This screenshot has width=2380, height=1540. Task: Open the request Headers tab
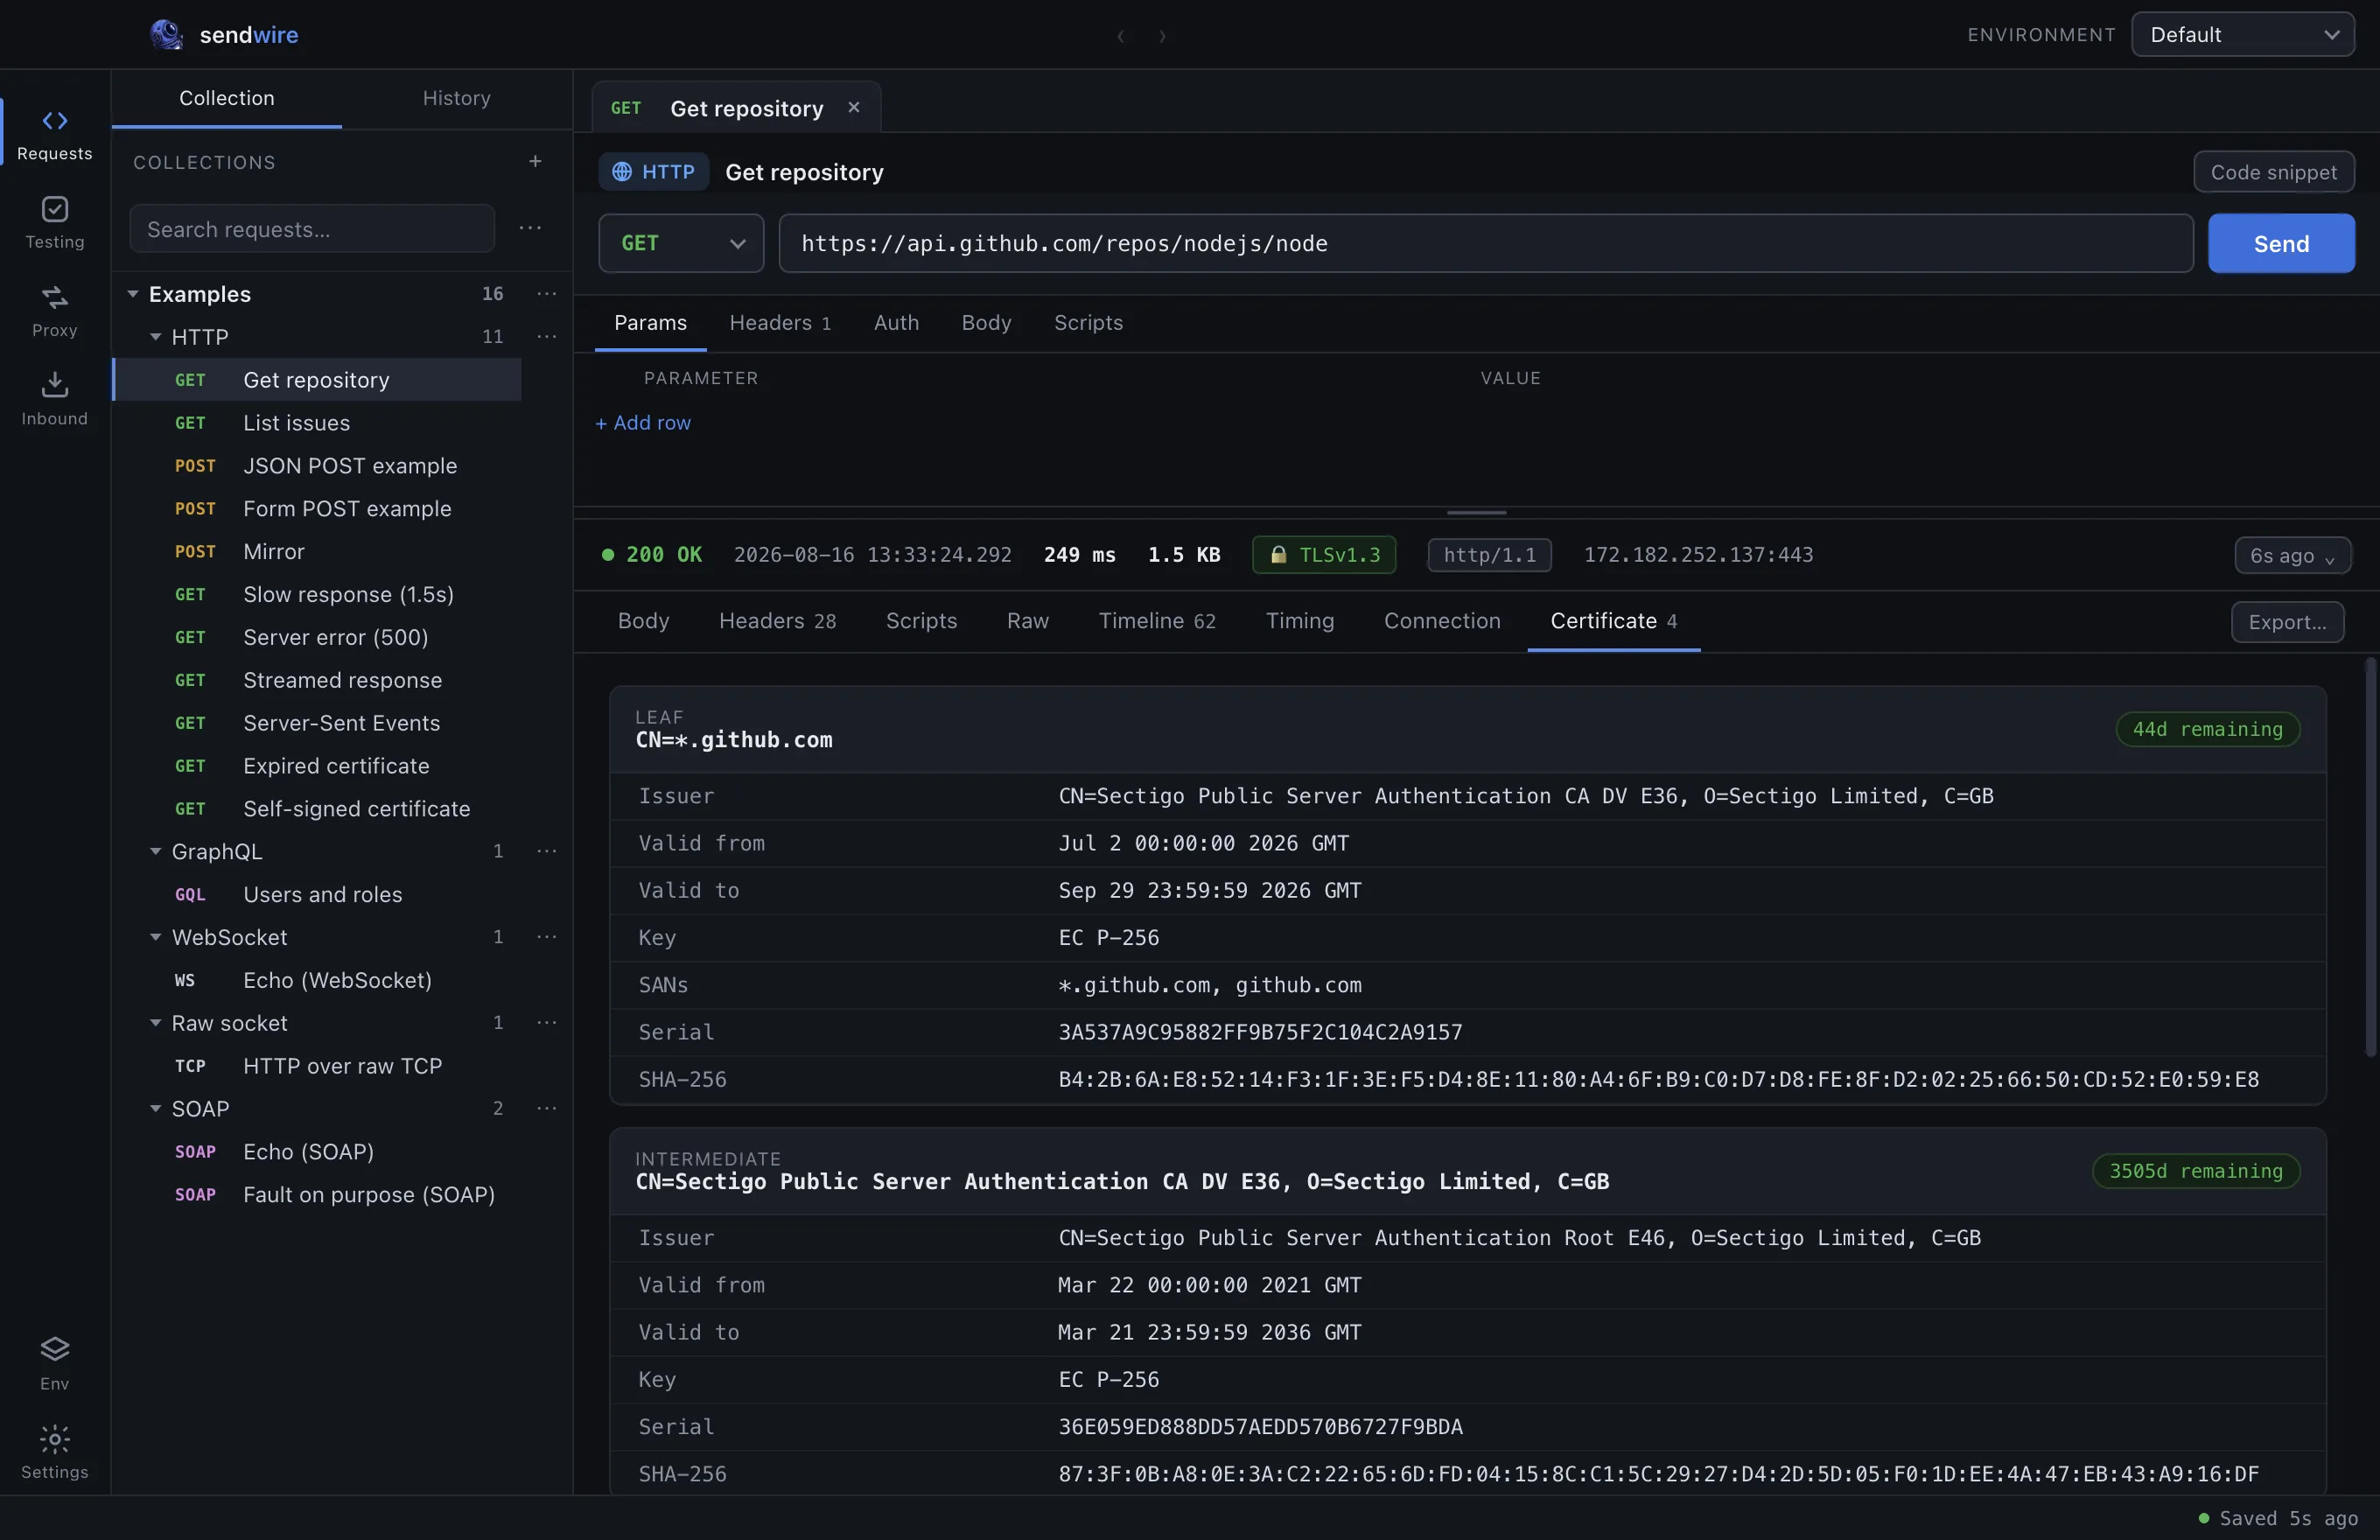[780, 323]
